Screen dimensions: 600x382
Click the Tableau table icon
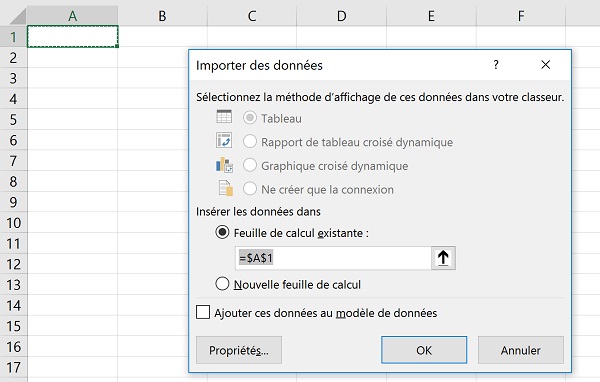(x=224, y=117)
